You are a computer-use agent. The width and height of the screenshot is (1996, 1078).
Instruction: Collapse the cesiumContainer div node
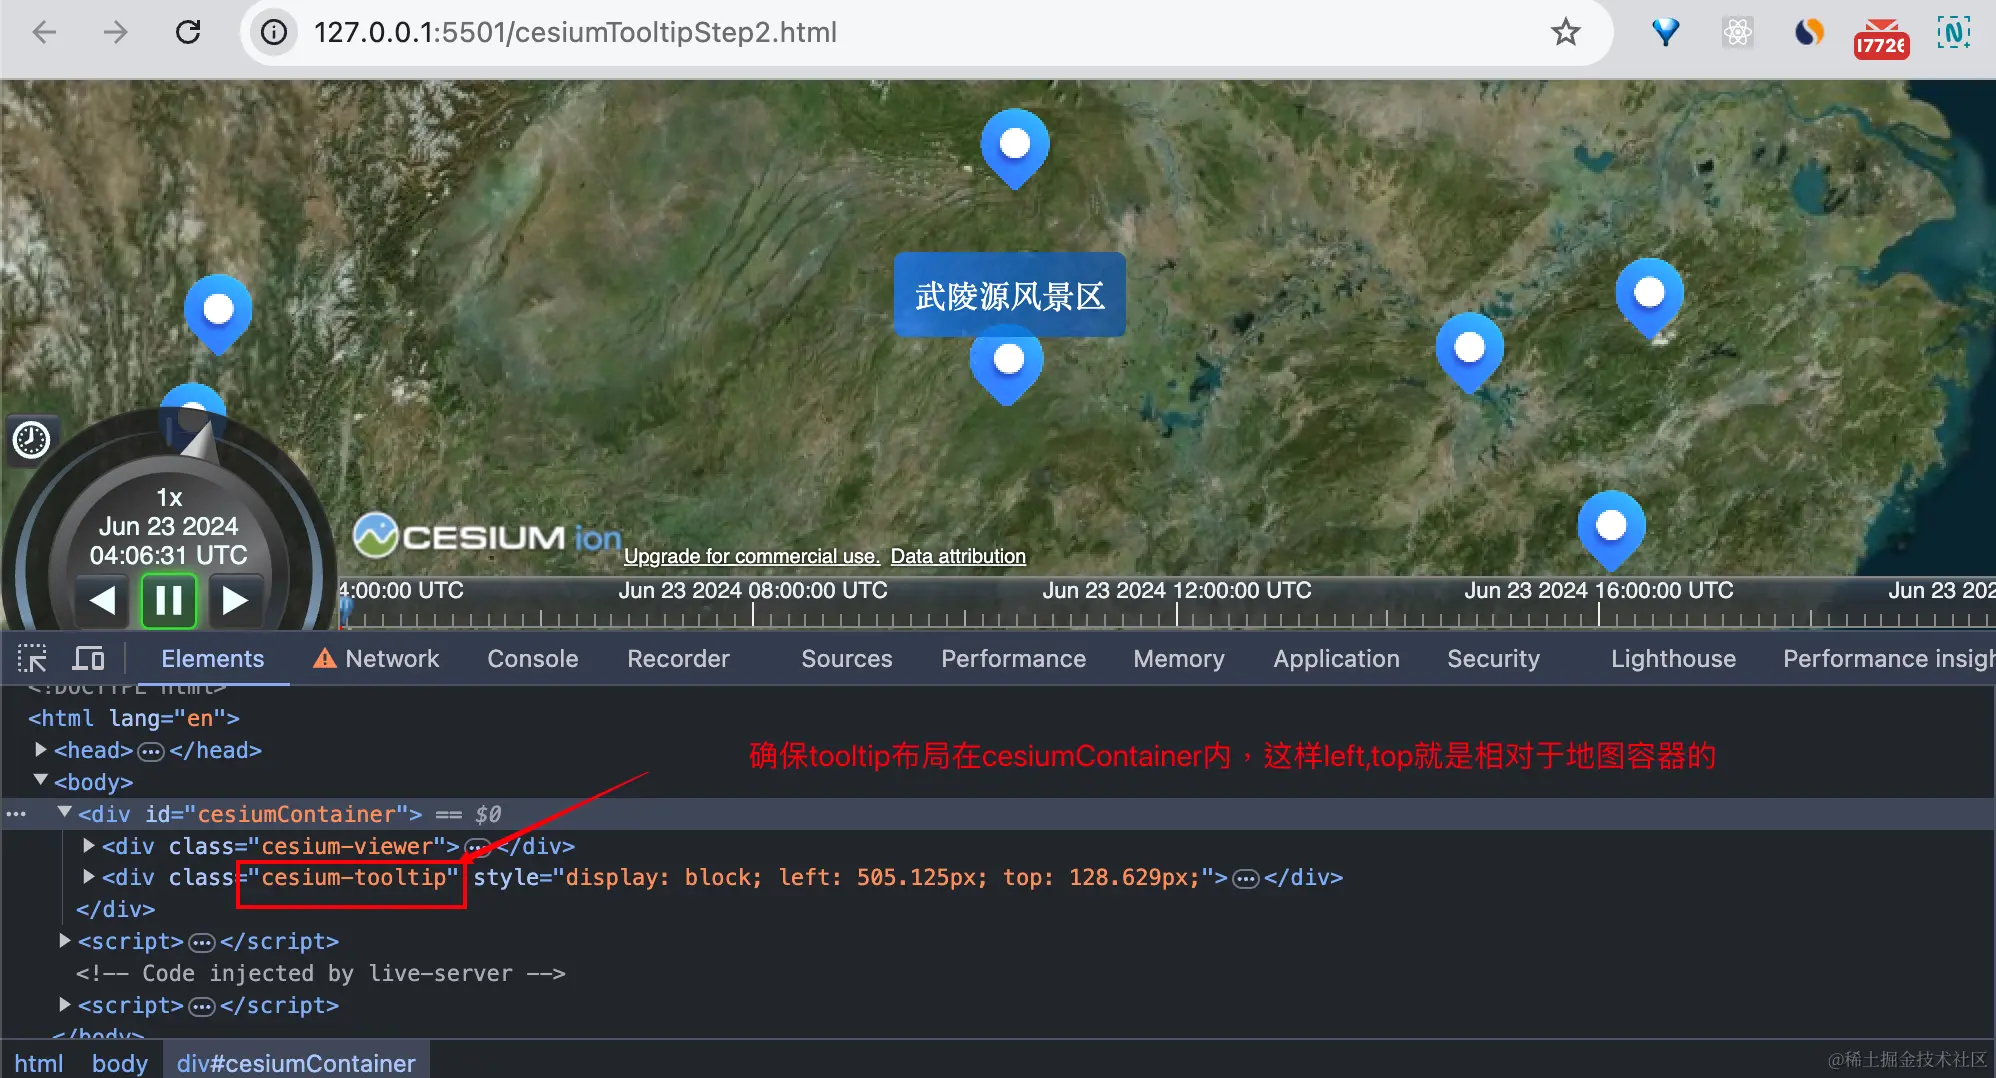point(65,812)
